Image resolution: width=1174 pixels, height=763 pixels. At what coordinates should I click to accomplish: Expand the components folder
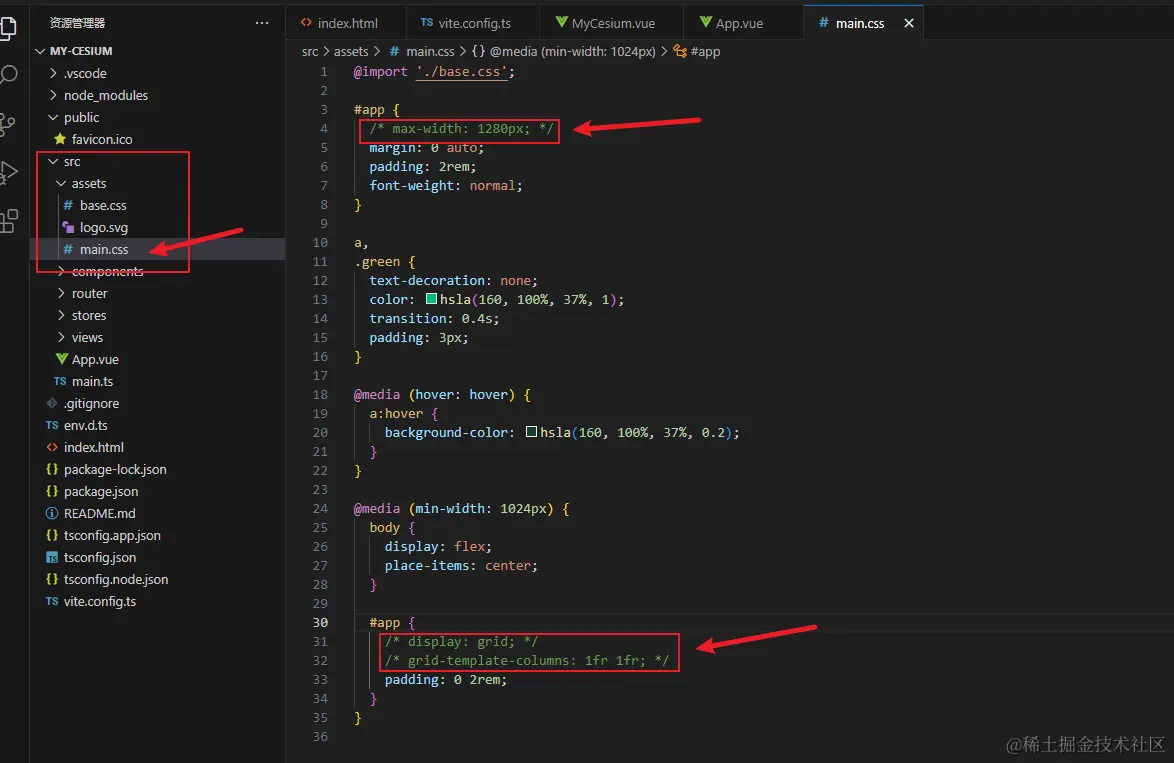[x=61, y=271]
